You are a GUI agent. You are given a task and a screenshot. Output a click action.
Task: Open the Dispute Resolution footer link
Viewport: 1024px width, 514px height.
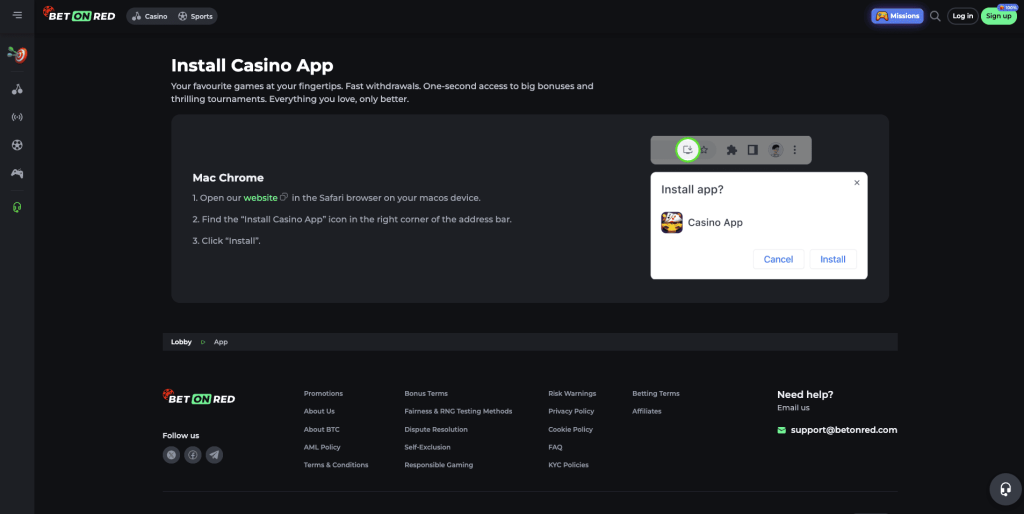coord(436,429)
